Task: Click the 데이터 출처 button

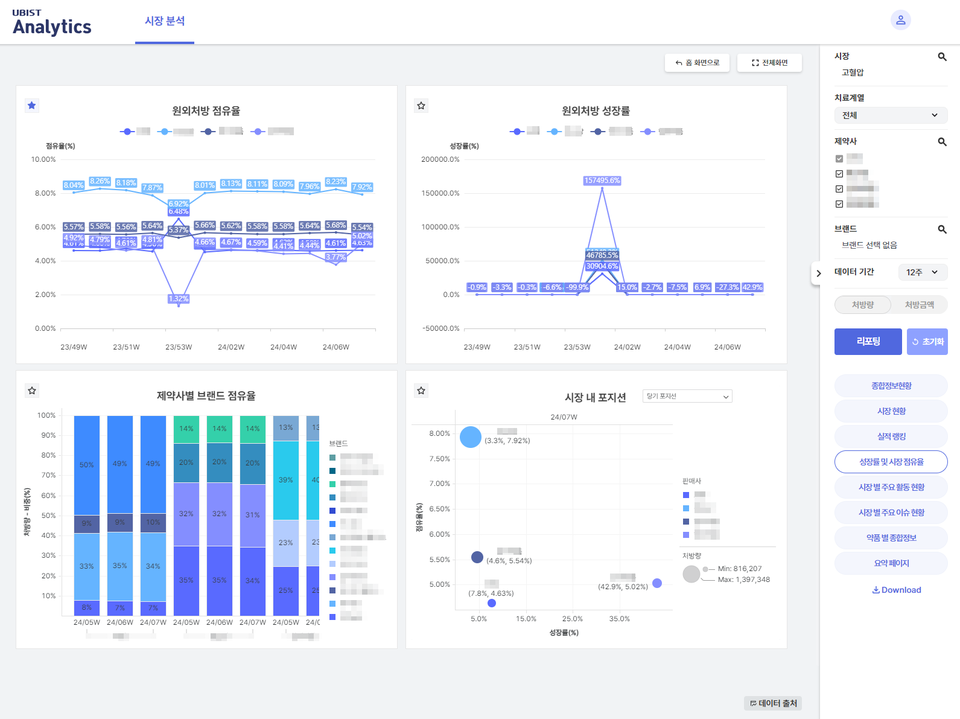Action: (x=773, y=704)
